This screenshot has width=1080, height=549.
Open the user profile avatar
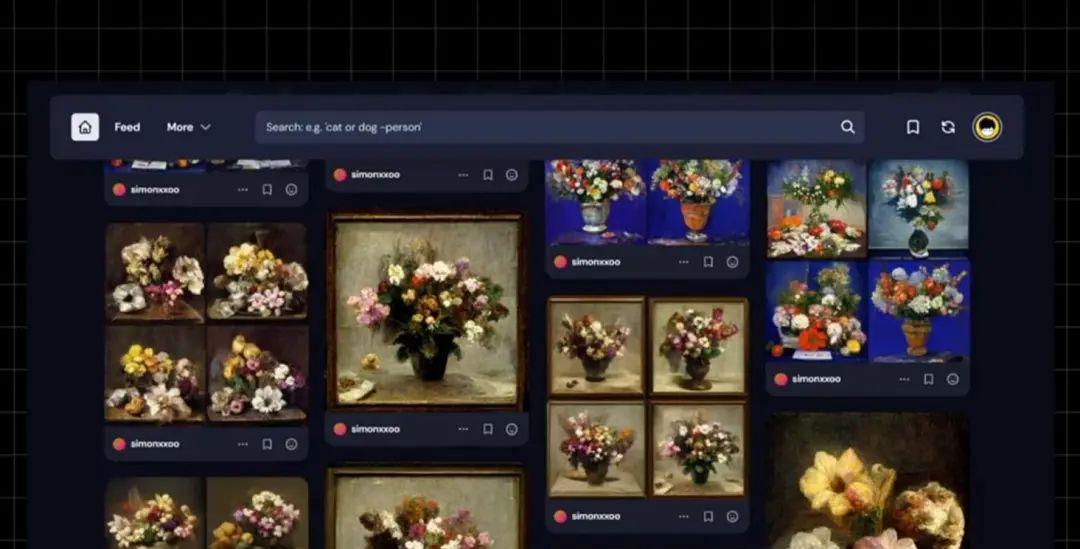[987, 127]
